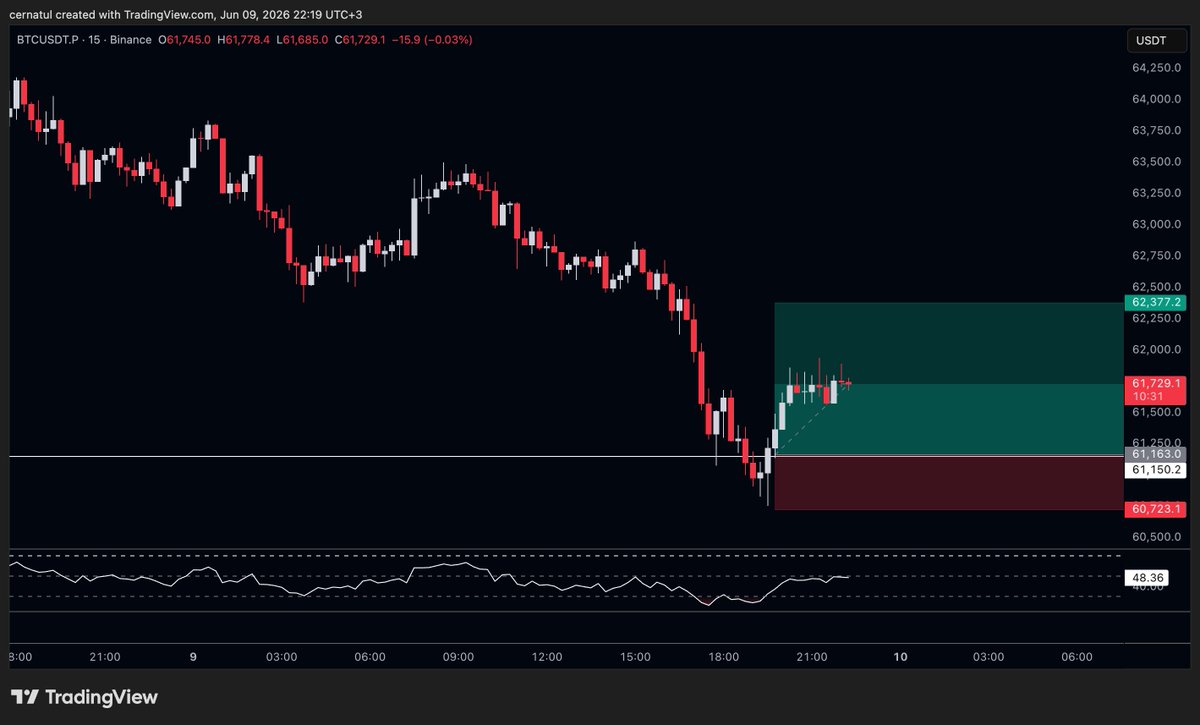This screenshot has height=725, width=1200.
Task: Select the 62,377.2 take-profit price tag
Action: click(x=1155, y=302)
